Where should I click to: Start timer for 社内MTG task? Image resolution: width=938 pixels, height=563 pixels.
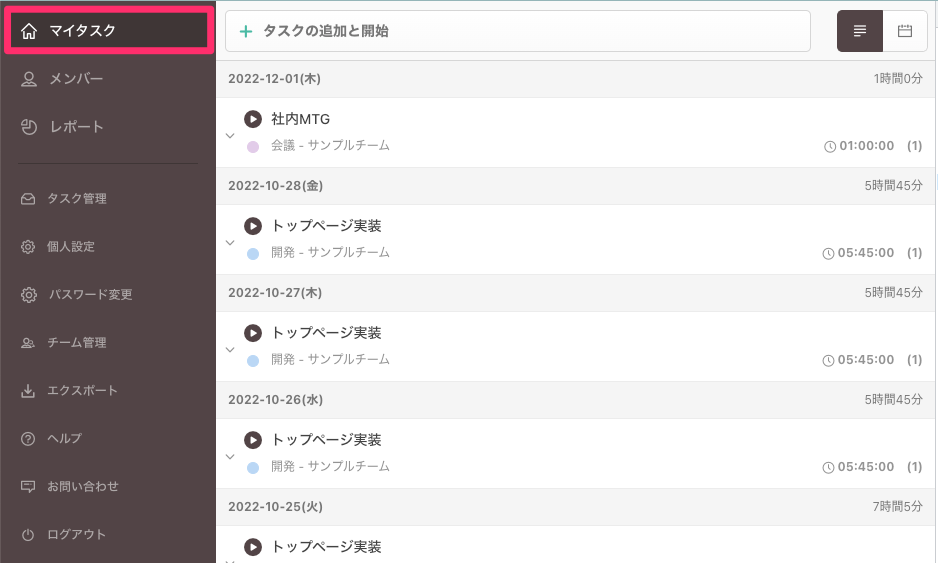click(x=253, y=119)
